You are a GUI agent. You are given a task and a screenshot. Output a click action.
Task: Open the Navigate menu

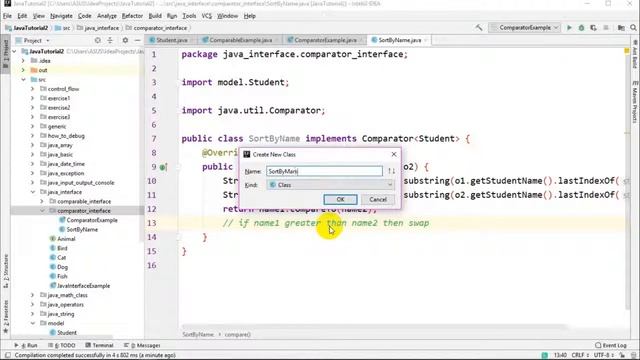point(61,16)
